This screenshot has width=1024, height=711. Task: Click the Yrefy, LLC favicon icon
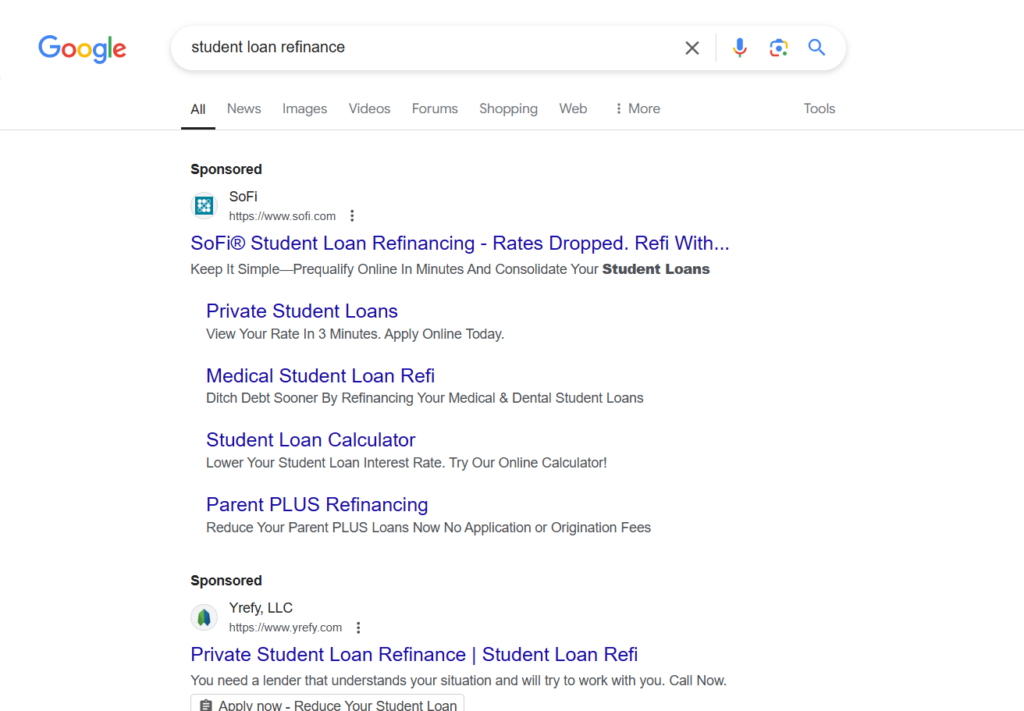tap(204, 617)
